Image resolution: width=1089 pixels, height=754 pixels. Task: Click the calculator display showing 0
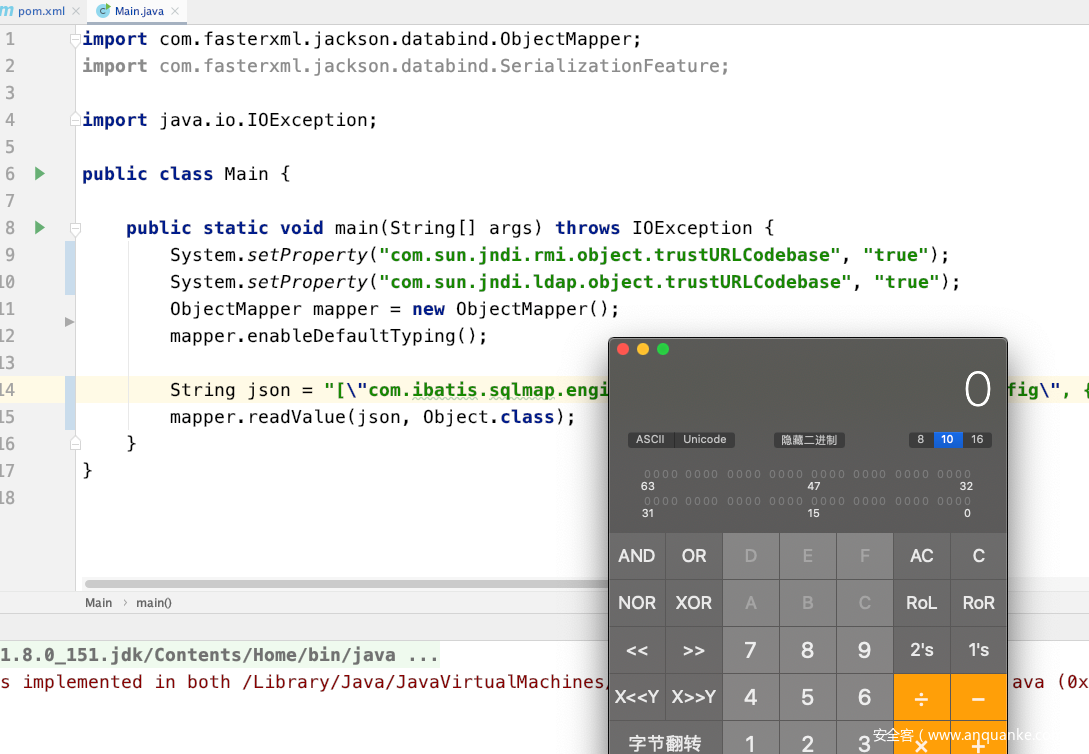pyautogui.click(x=977, y=389)
